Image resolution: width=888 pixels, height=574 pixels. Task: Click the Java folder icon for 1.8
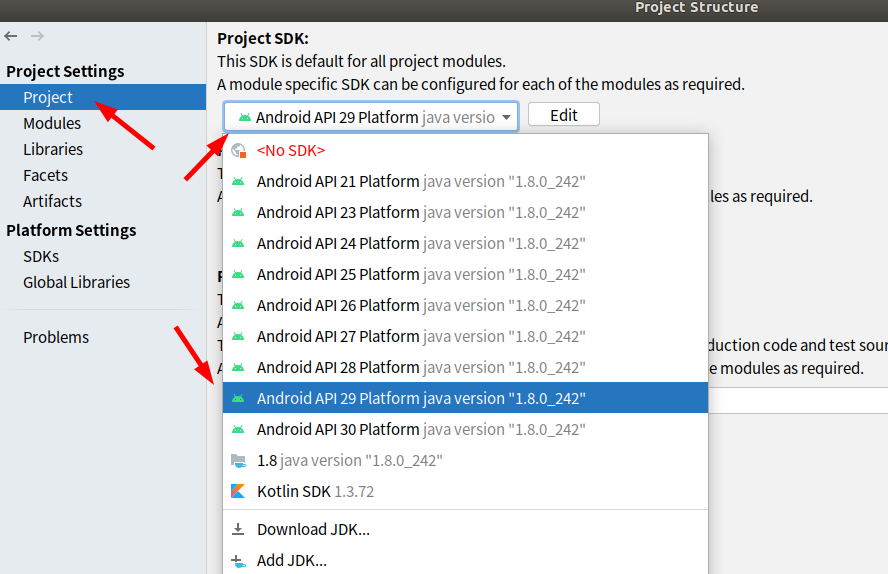pyautogui.click(x=238, y=461)
